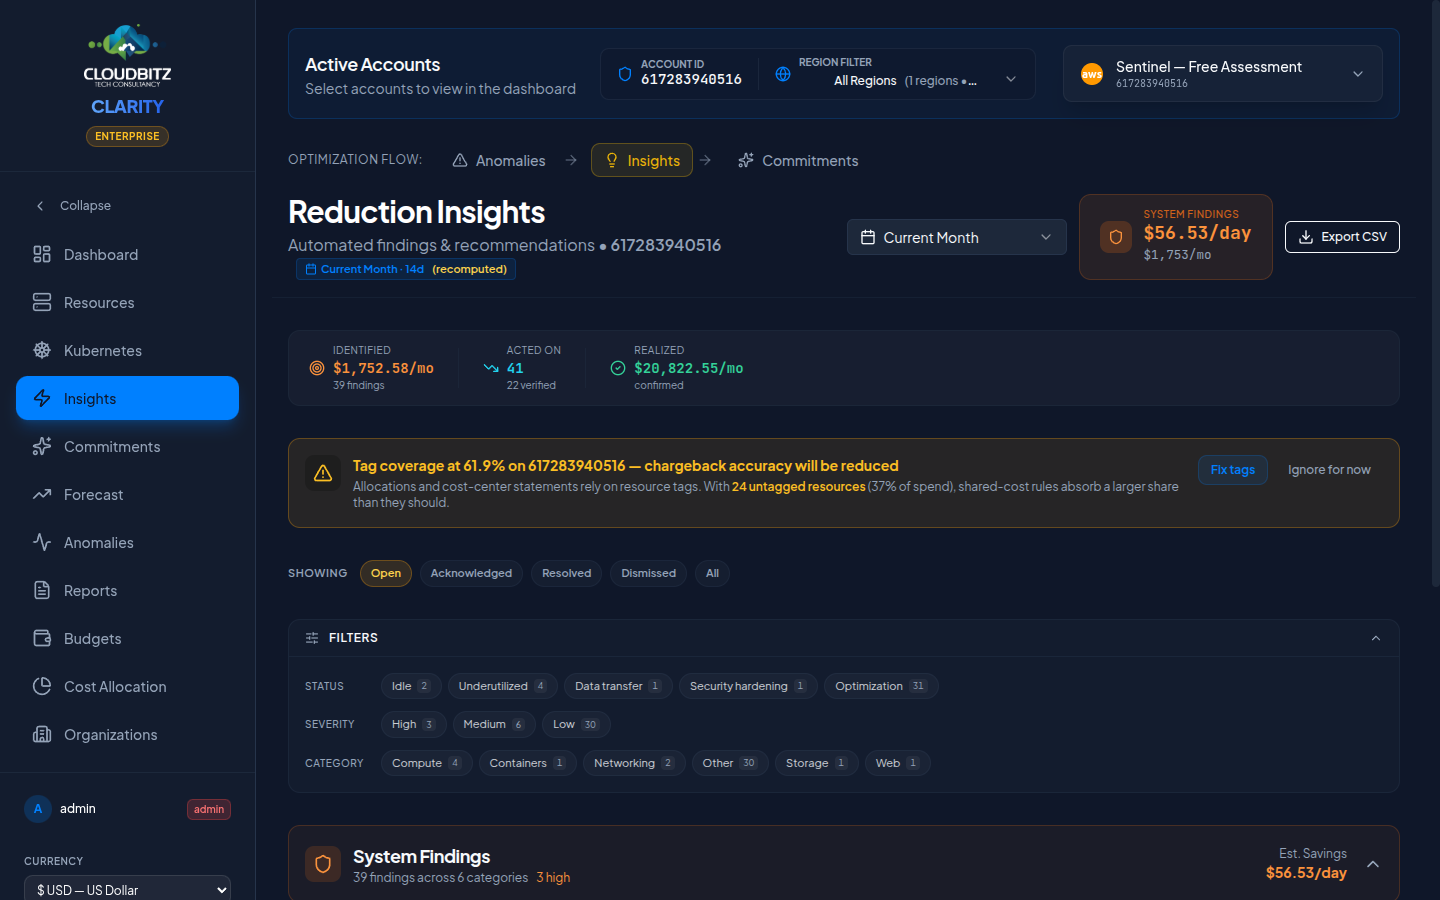Collapse the System Findings section chevron
Image resolution: width=1440 pixels, height=900 pixels.
coord(1373,864)
